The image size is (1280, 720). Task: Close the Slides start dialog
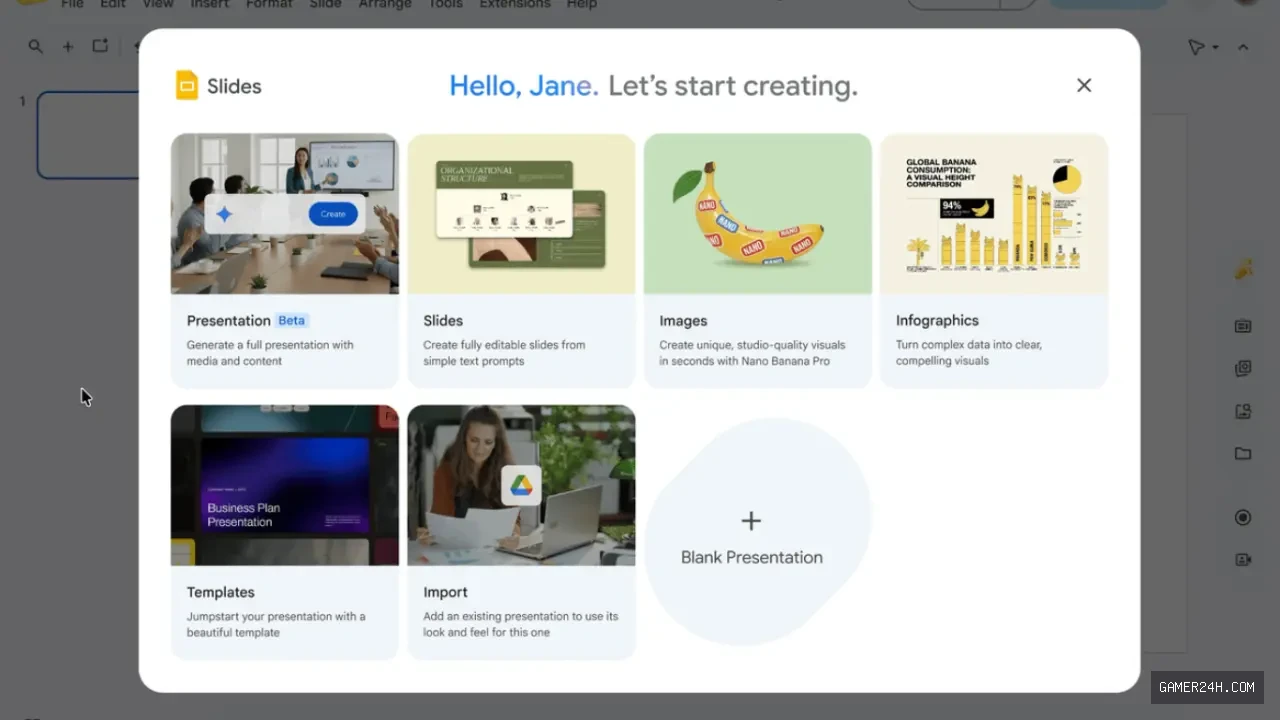[1084, 86]
